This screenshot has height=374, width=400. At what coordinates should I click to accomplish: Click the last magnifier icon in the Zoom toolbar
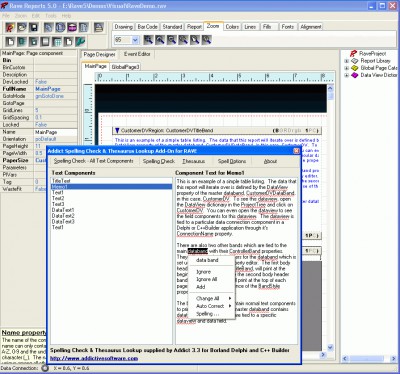(x=206, y=40)
